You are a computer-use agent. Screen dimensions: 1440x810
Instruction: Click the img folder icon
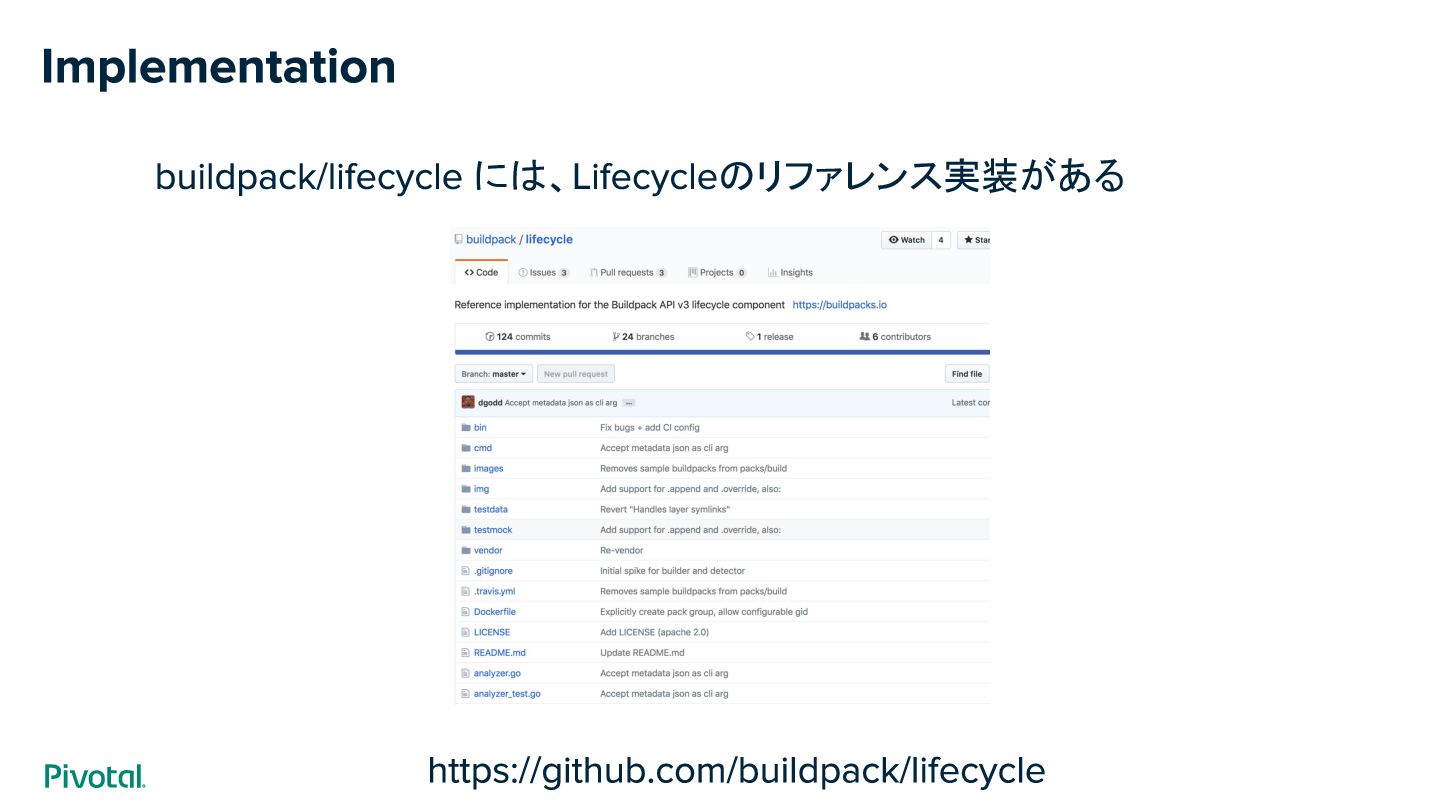[466, 489]
